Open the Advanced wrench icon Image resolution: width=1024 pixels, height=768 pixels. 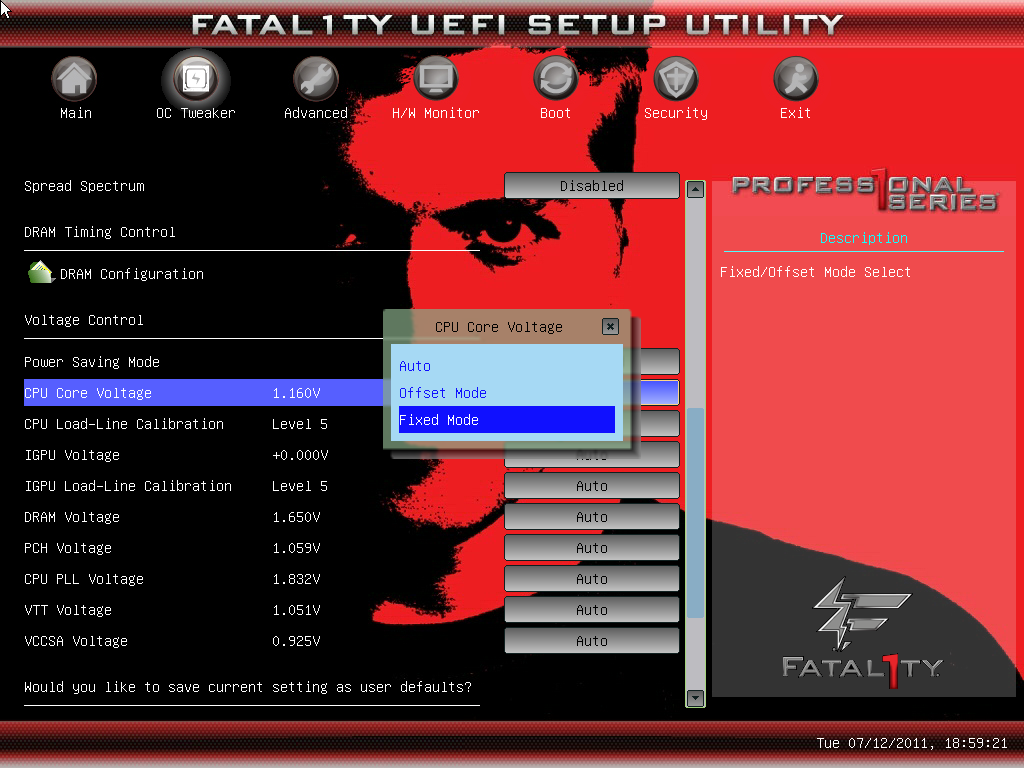315,79
